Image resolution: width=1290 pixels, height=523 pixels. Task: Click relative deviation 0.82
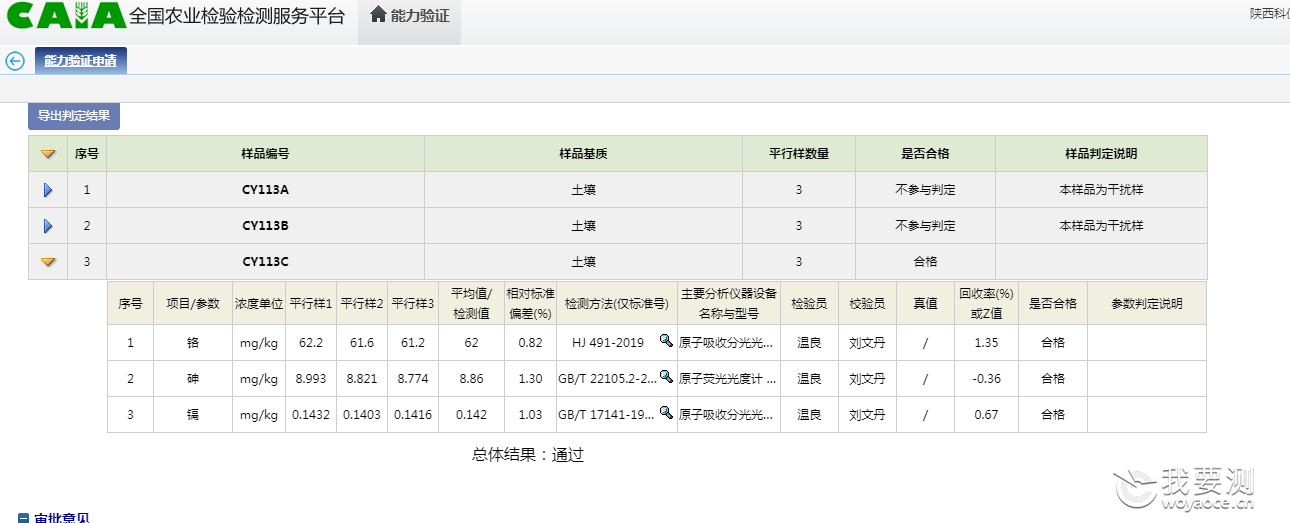pyautogui.click(x=530, y=342)
